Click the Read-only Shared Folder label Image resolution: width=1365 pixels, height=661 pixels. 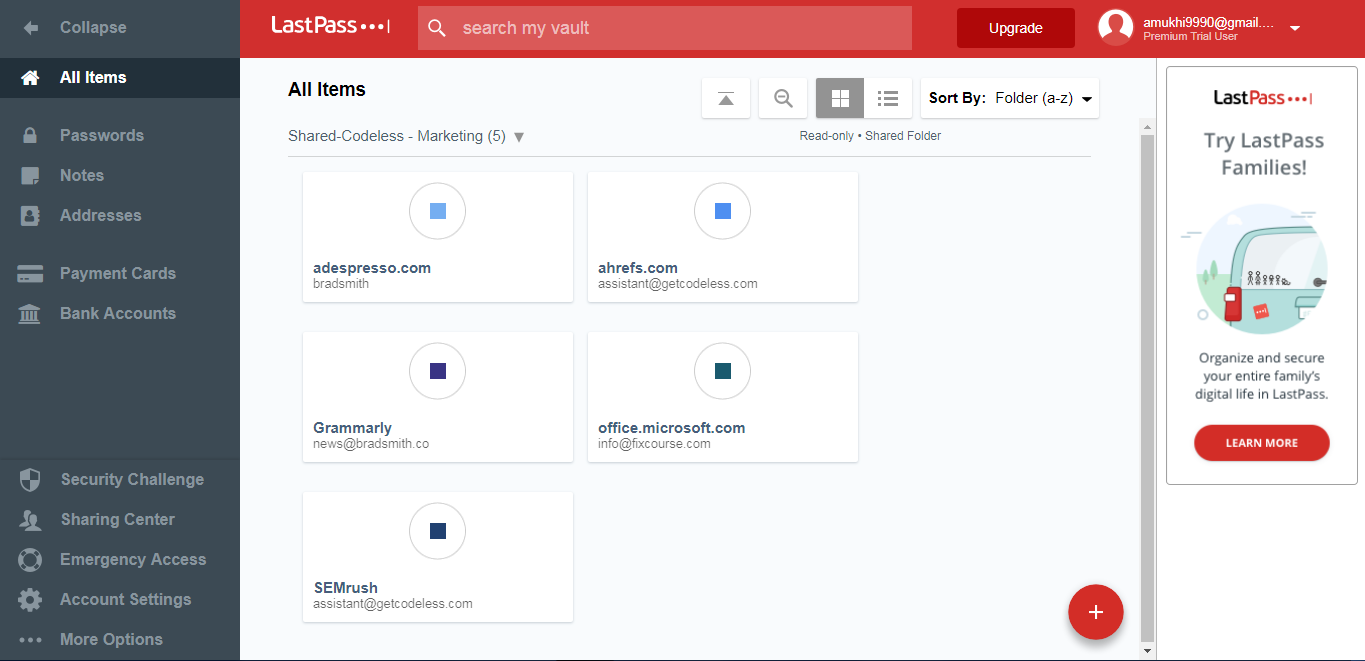tap(870, 136)
